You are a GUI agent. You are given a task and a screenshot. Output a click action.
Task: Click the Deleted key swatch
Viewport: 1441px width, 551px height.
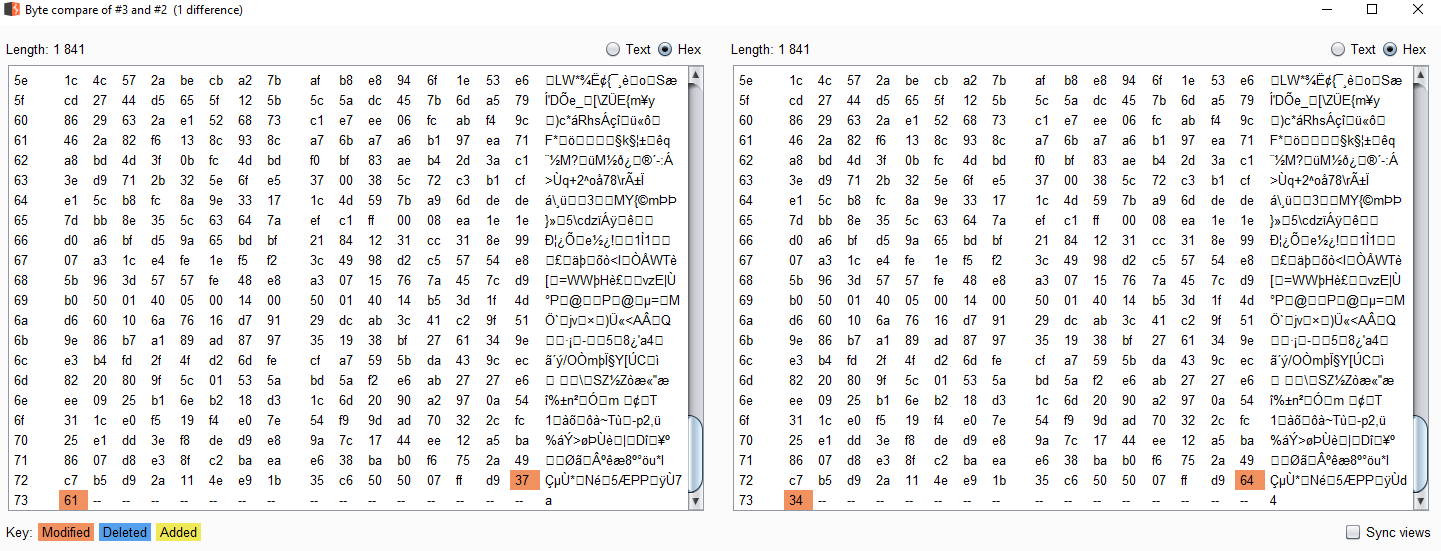124,532
